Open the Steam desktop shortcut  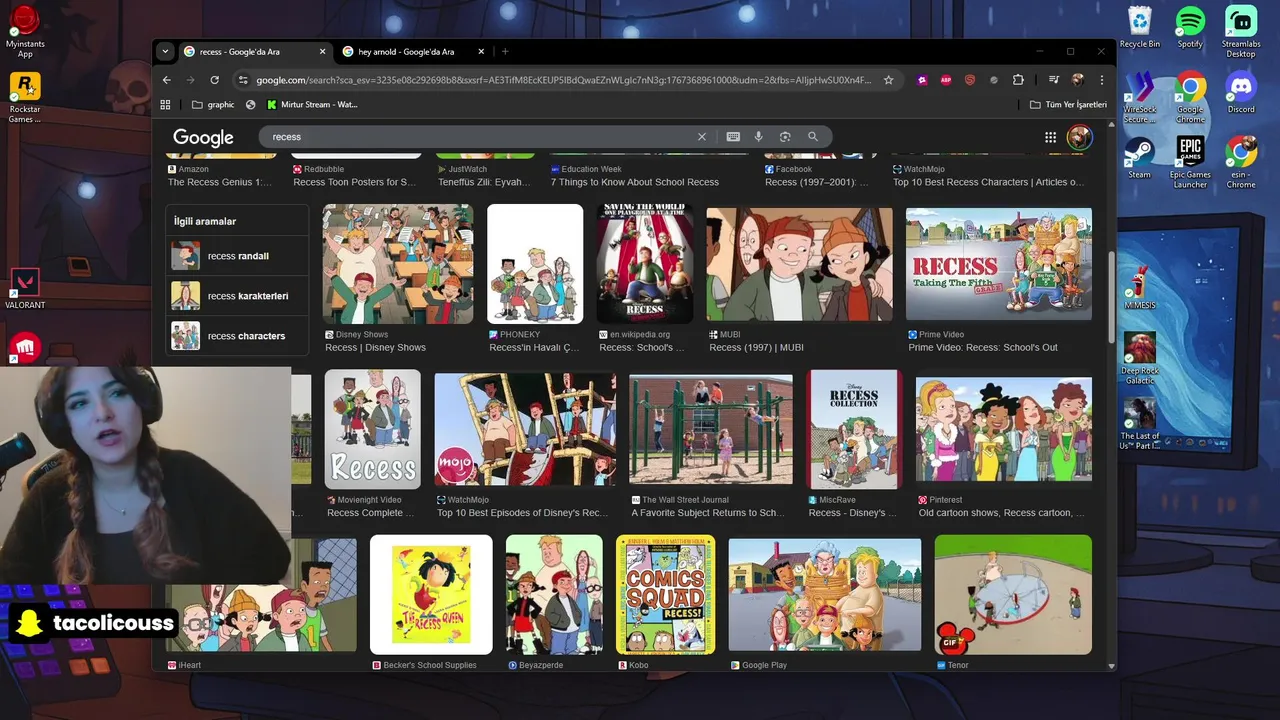pyautogui.click(x=1140, y=157)
